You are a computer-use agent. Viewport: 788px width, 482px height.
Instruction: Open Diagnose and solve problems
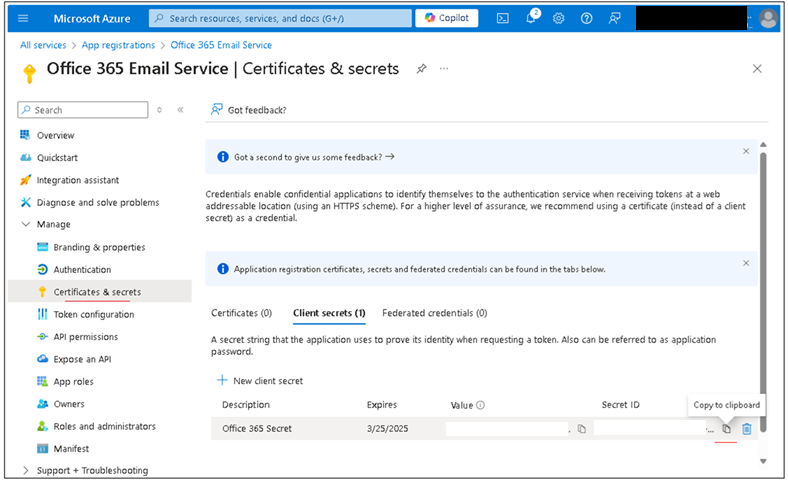click(x=97, y=203)
